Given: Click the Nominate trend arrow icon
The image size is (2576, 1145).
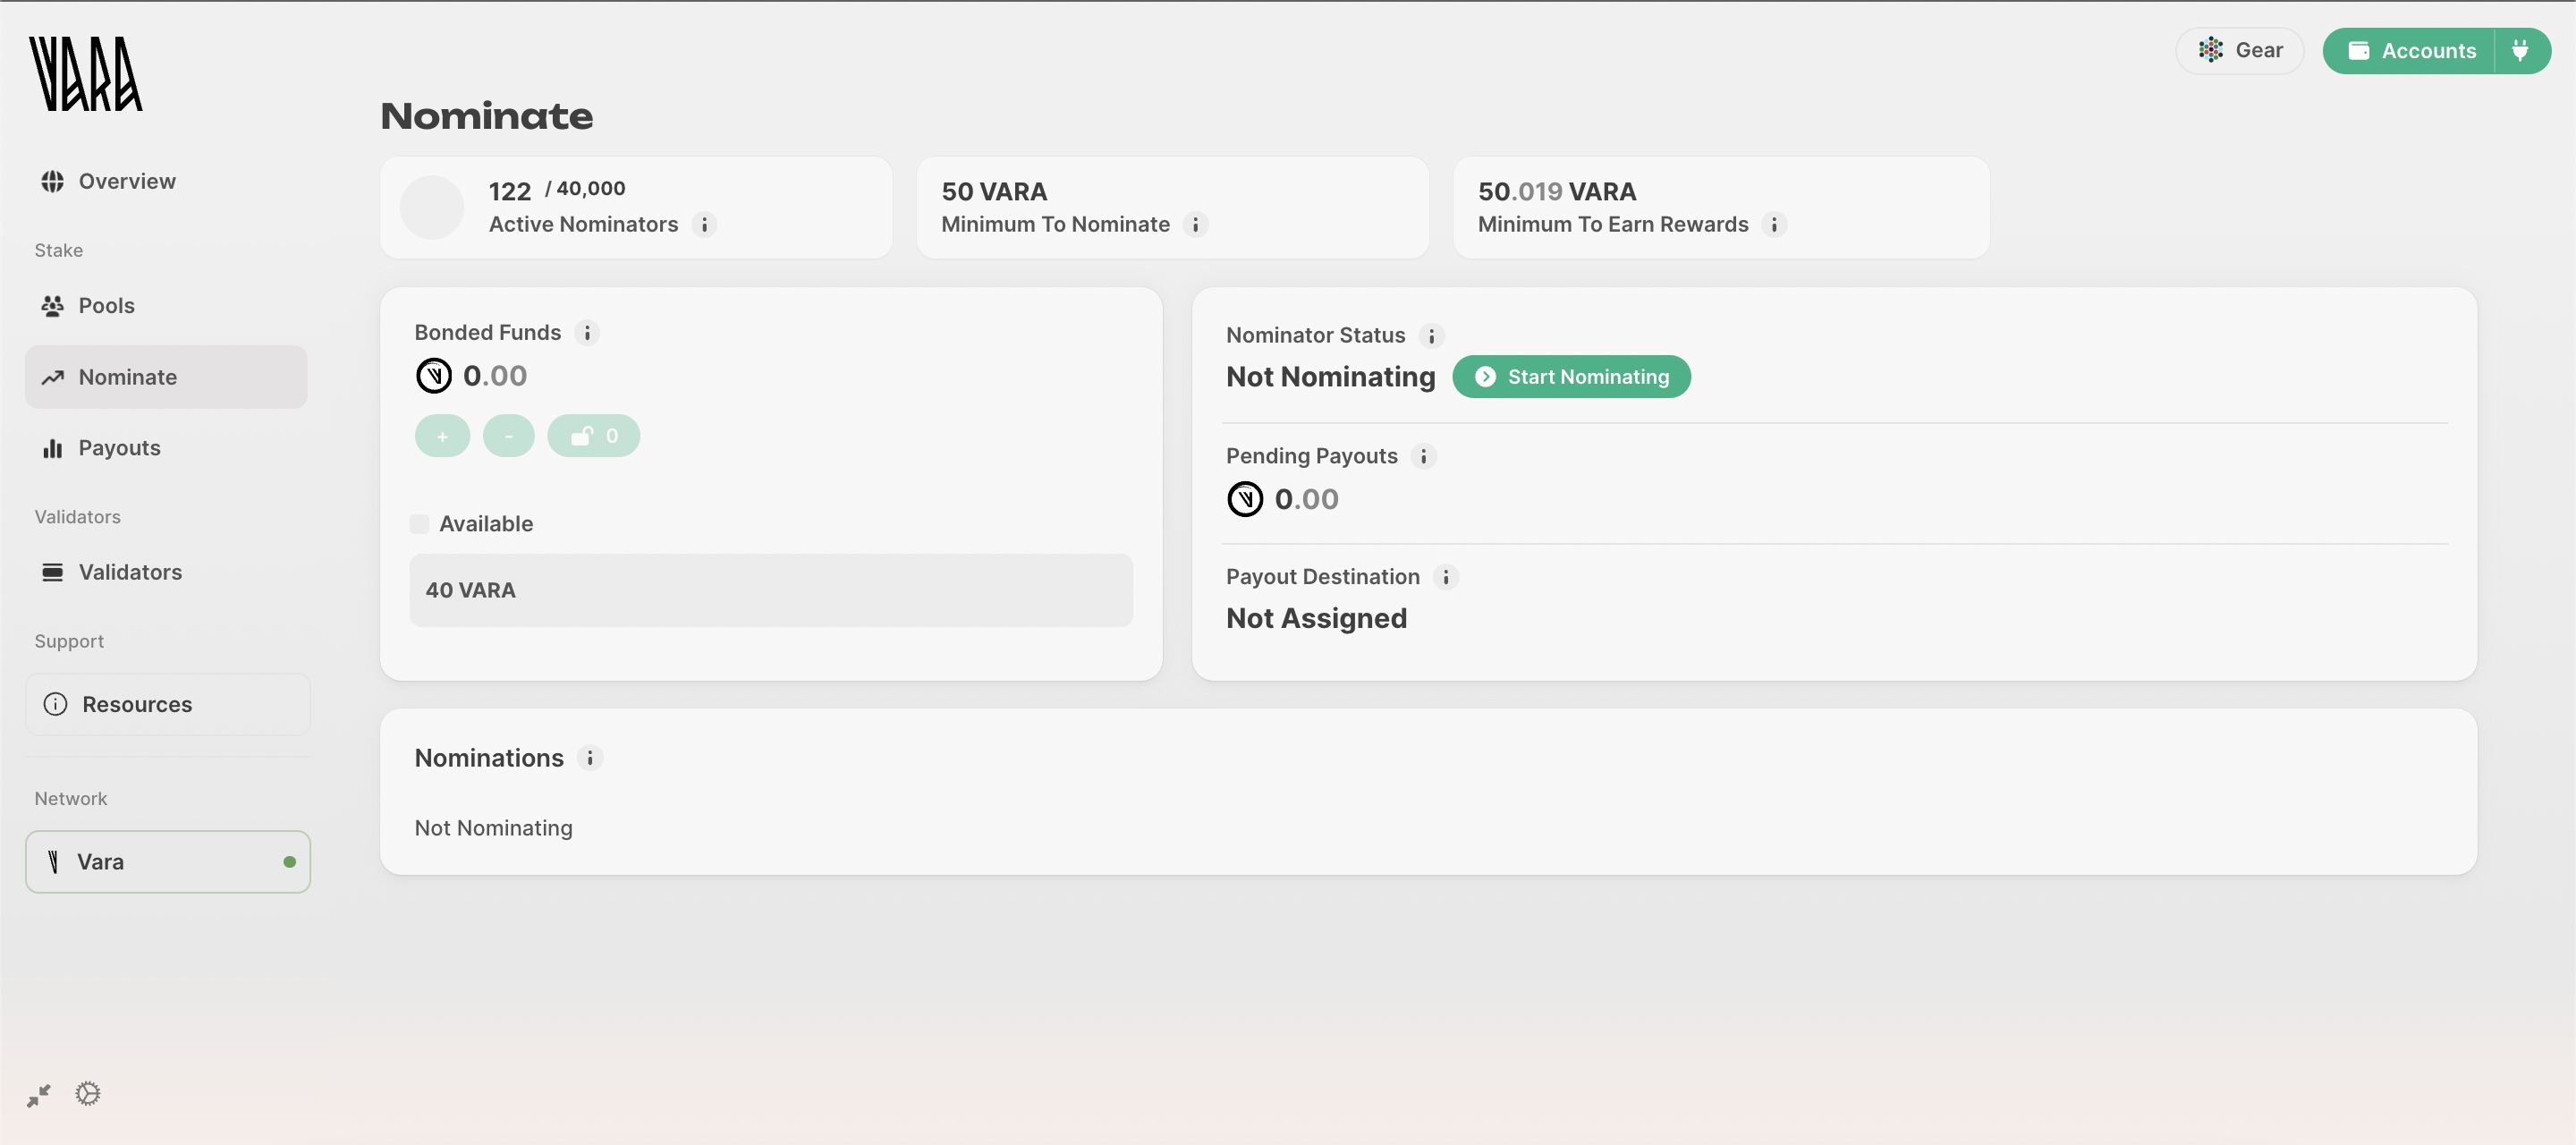Looking at the screenshot, I should click(x=53, y=377).
